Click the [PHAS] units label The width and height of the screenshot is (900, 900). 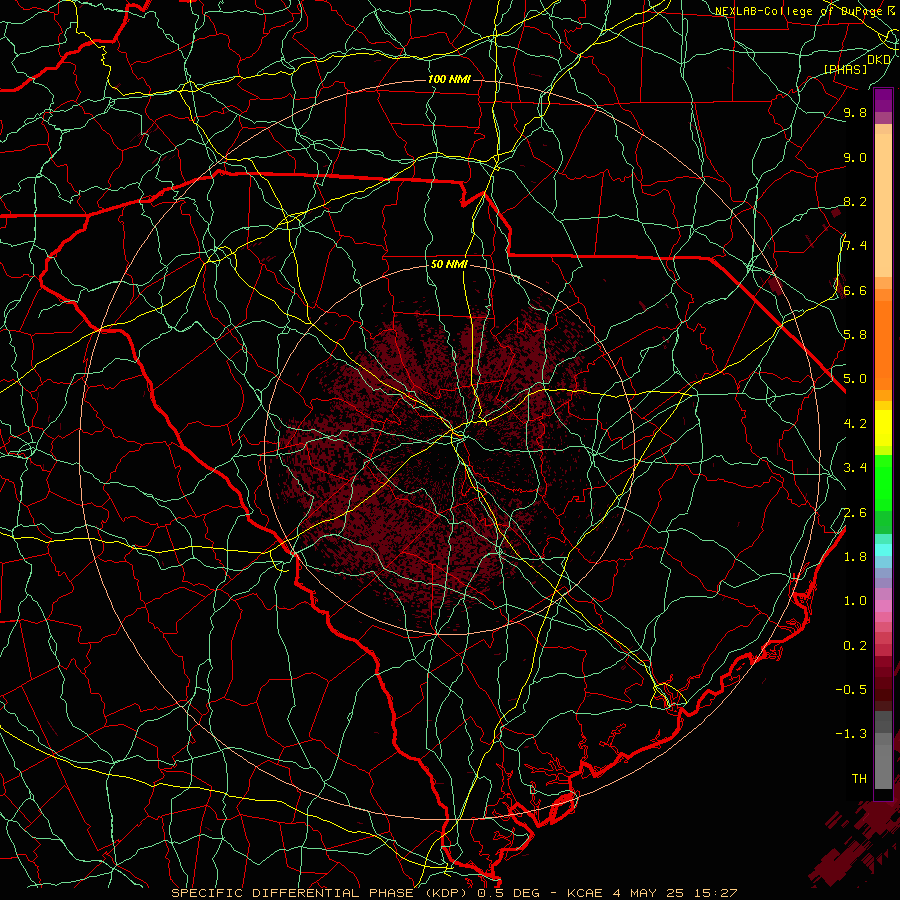point(845,70)
